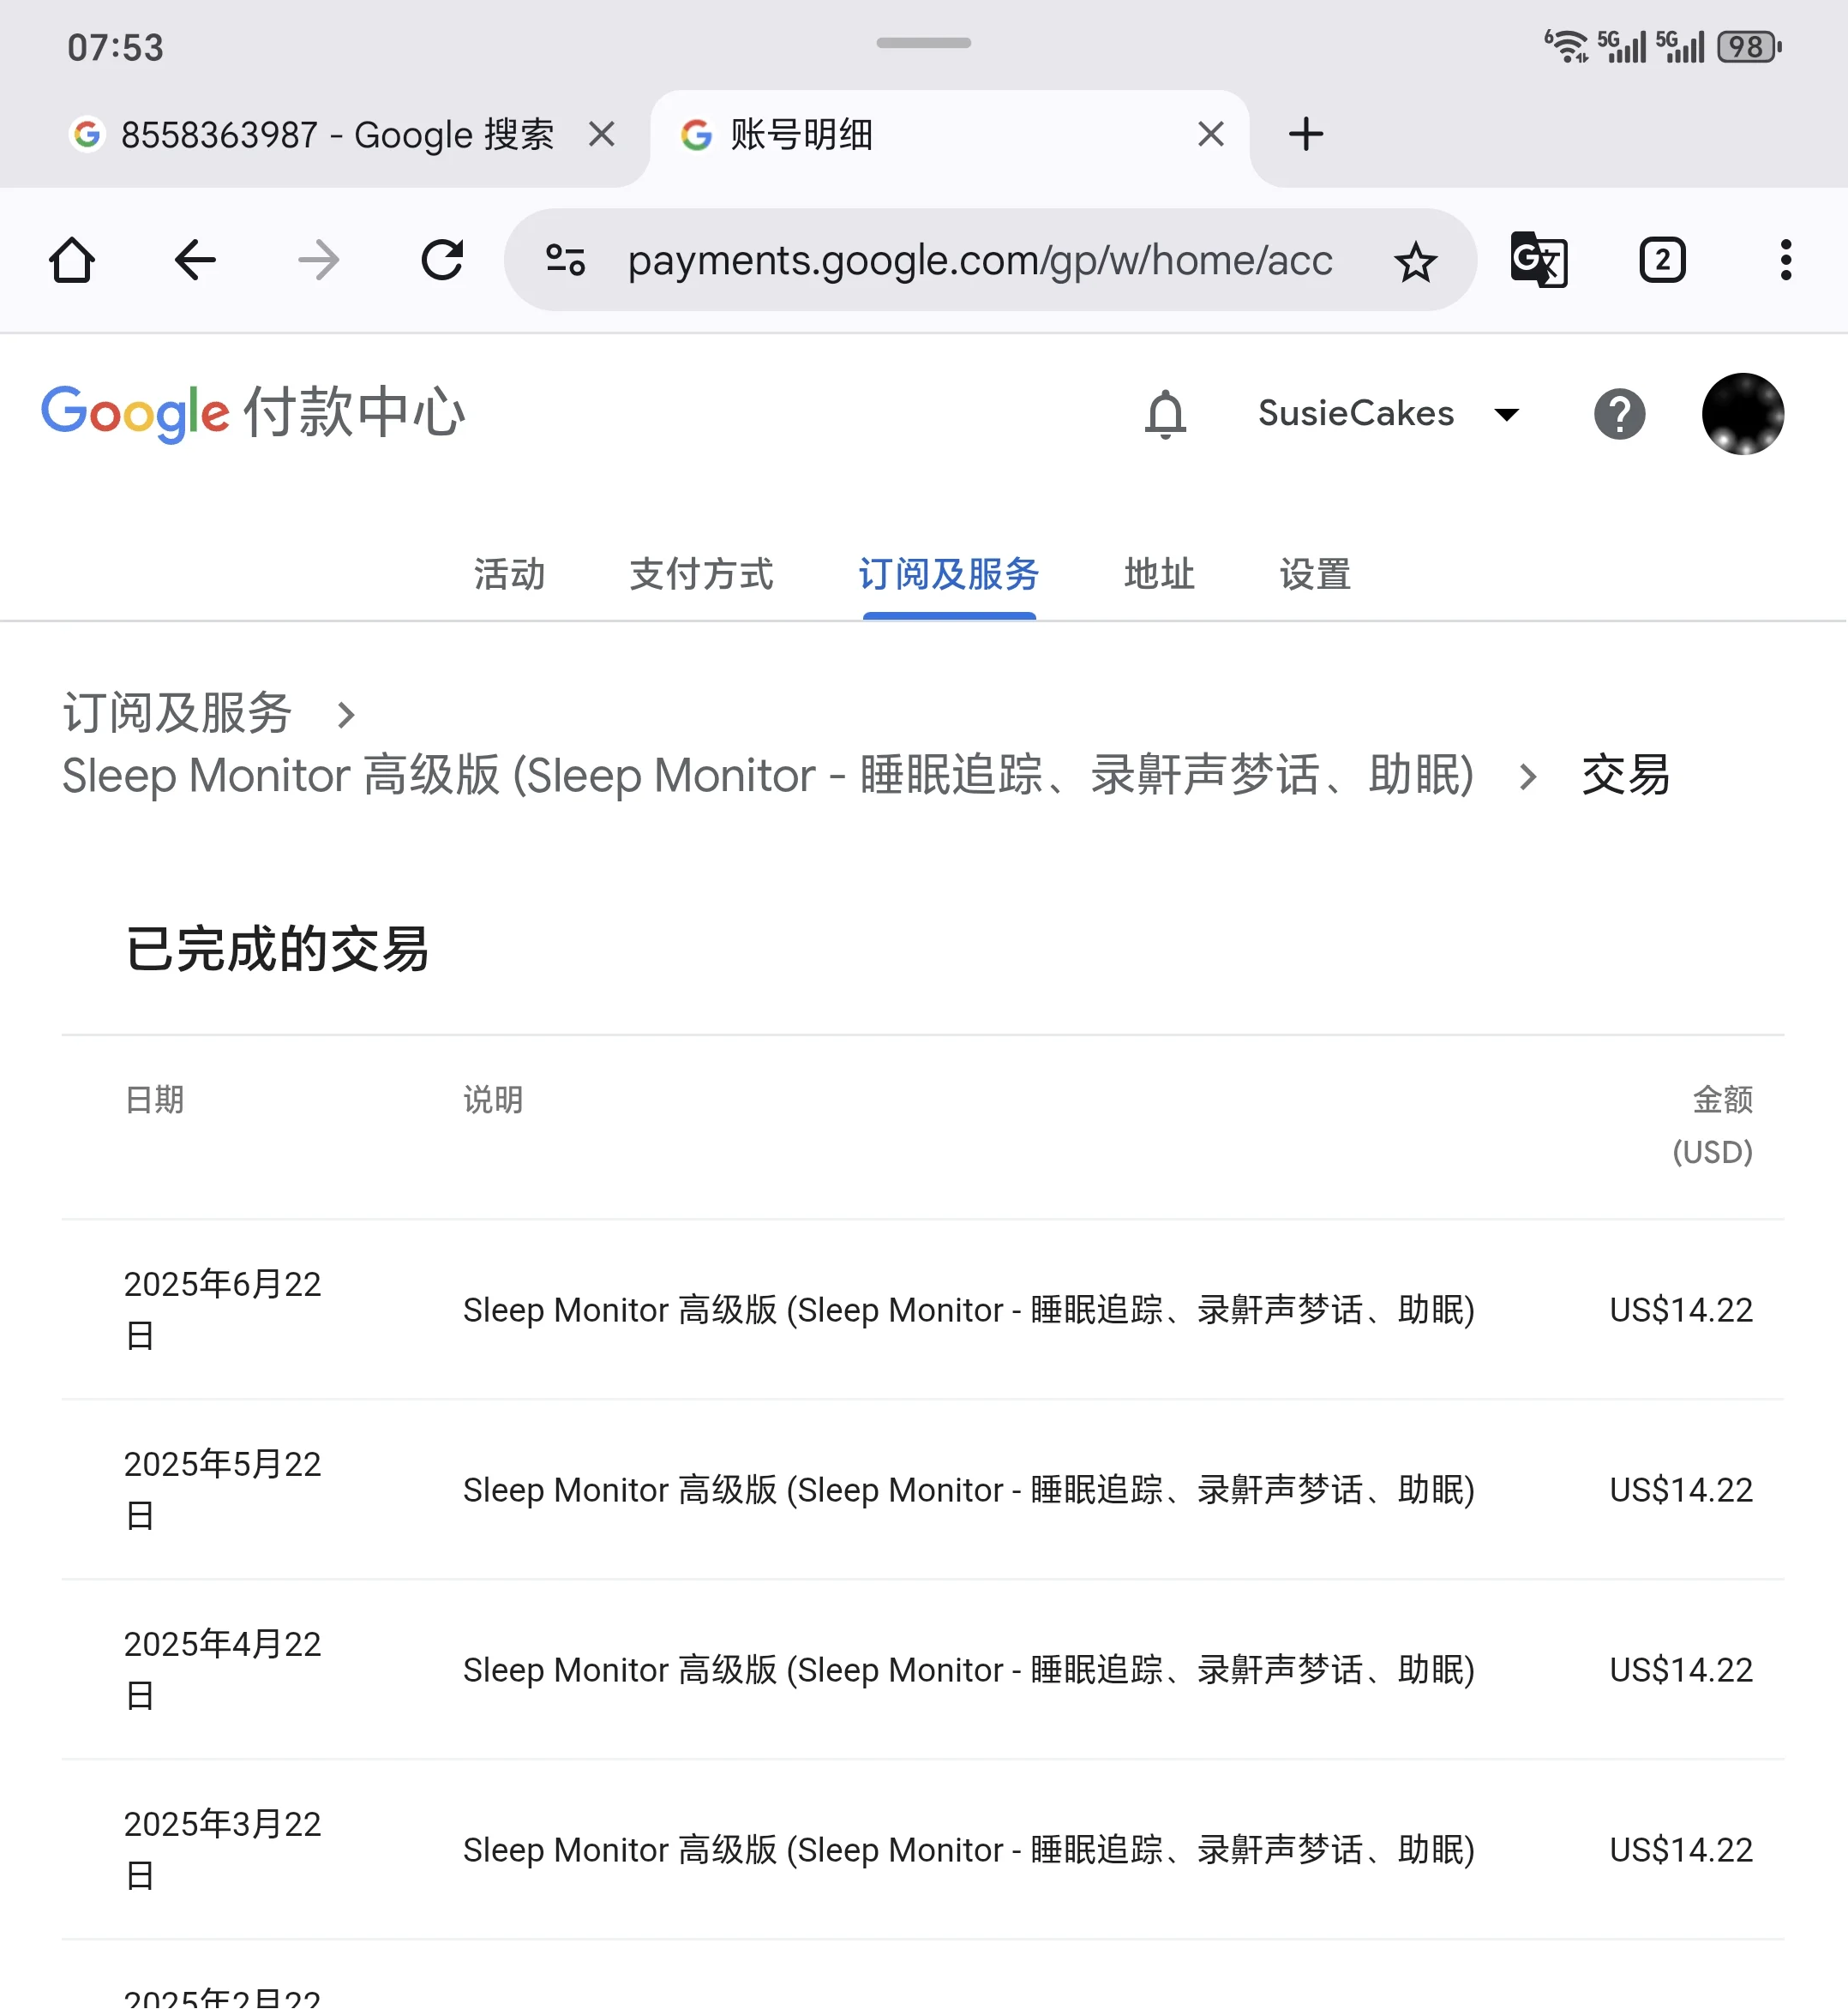Switch to the 地址 tab
This screenshot has width=1848, height=2009.
(1159, 574)
